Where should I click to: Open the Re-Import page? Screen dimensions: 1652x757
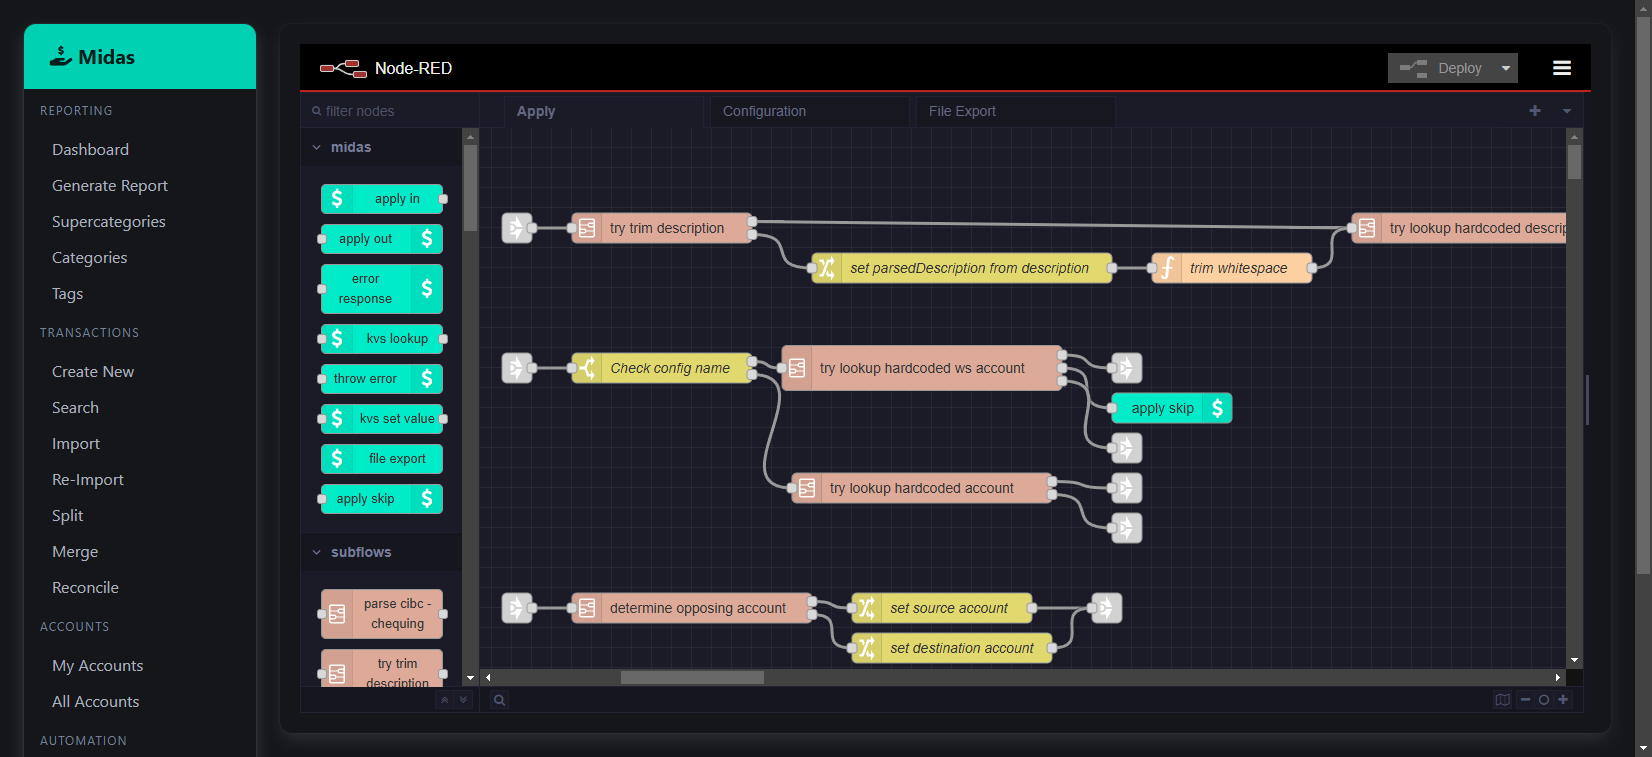point(88,479)
